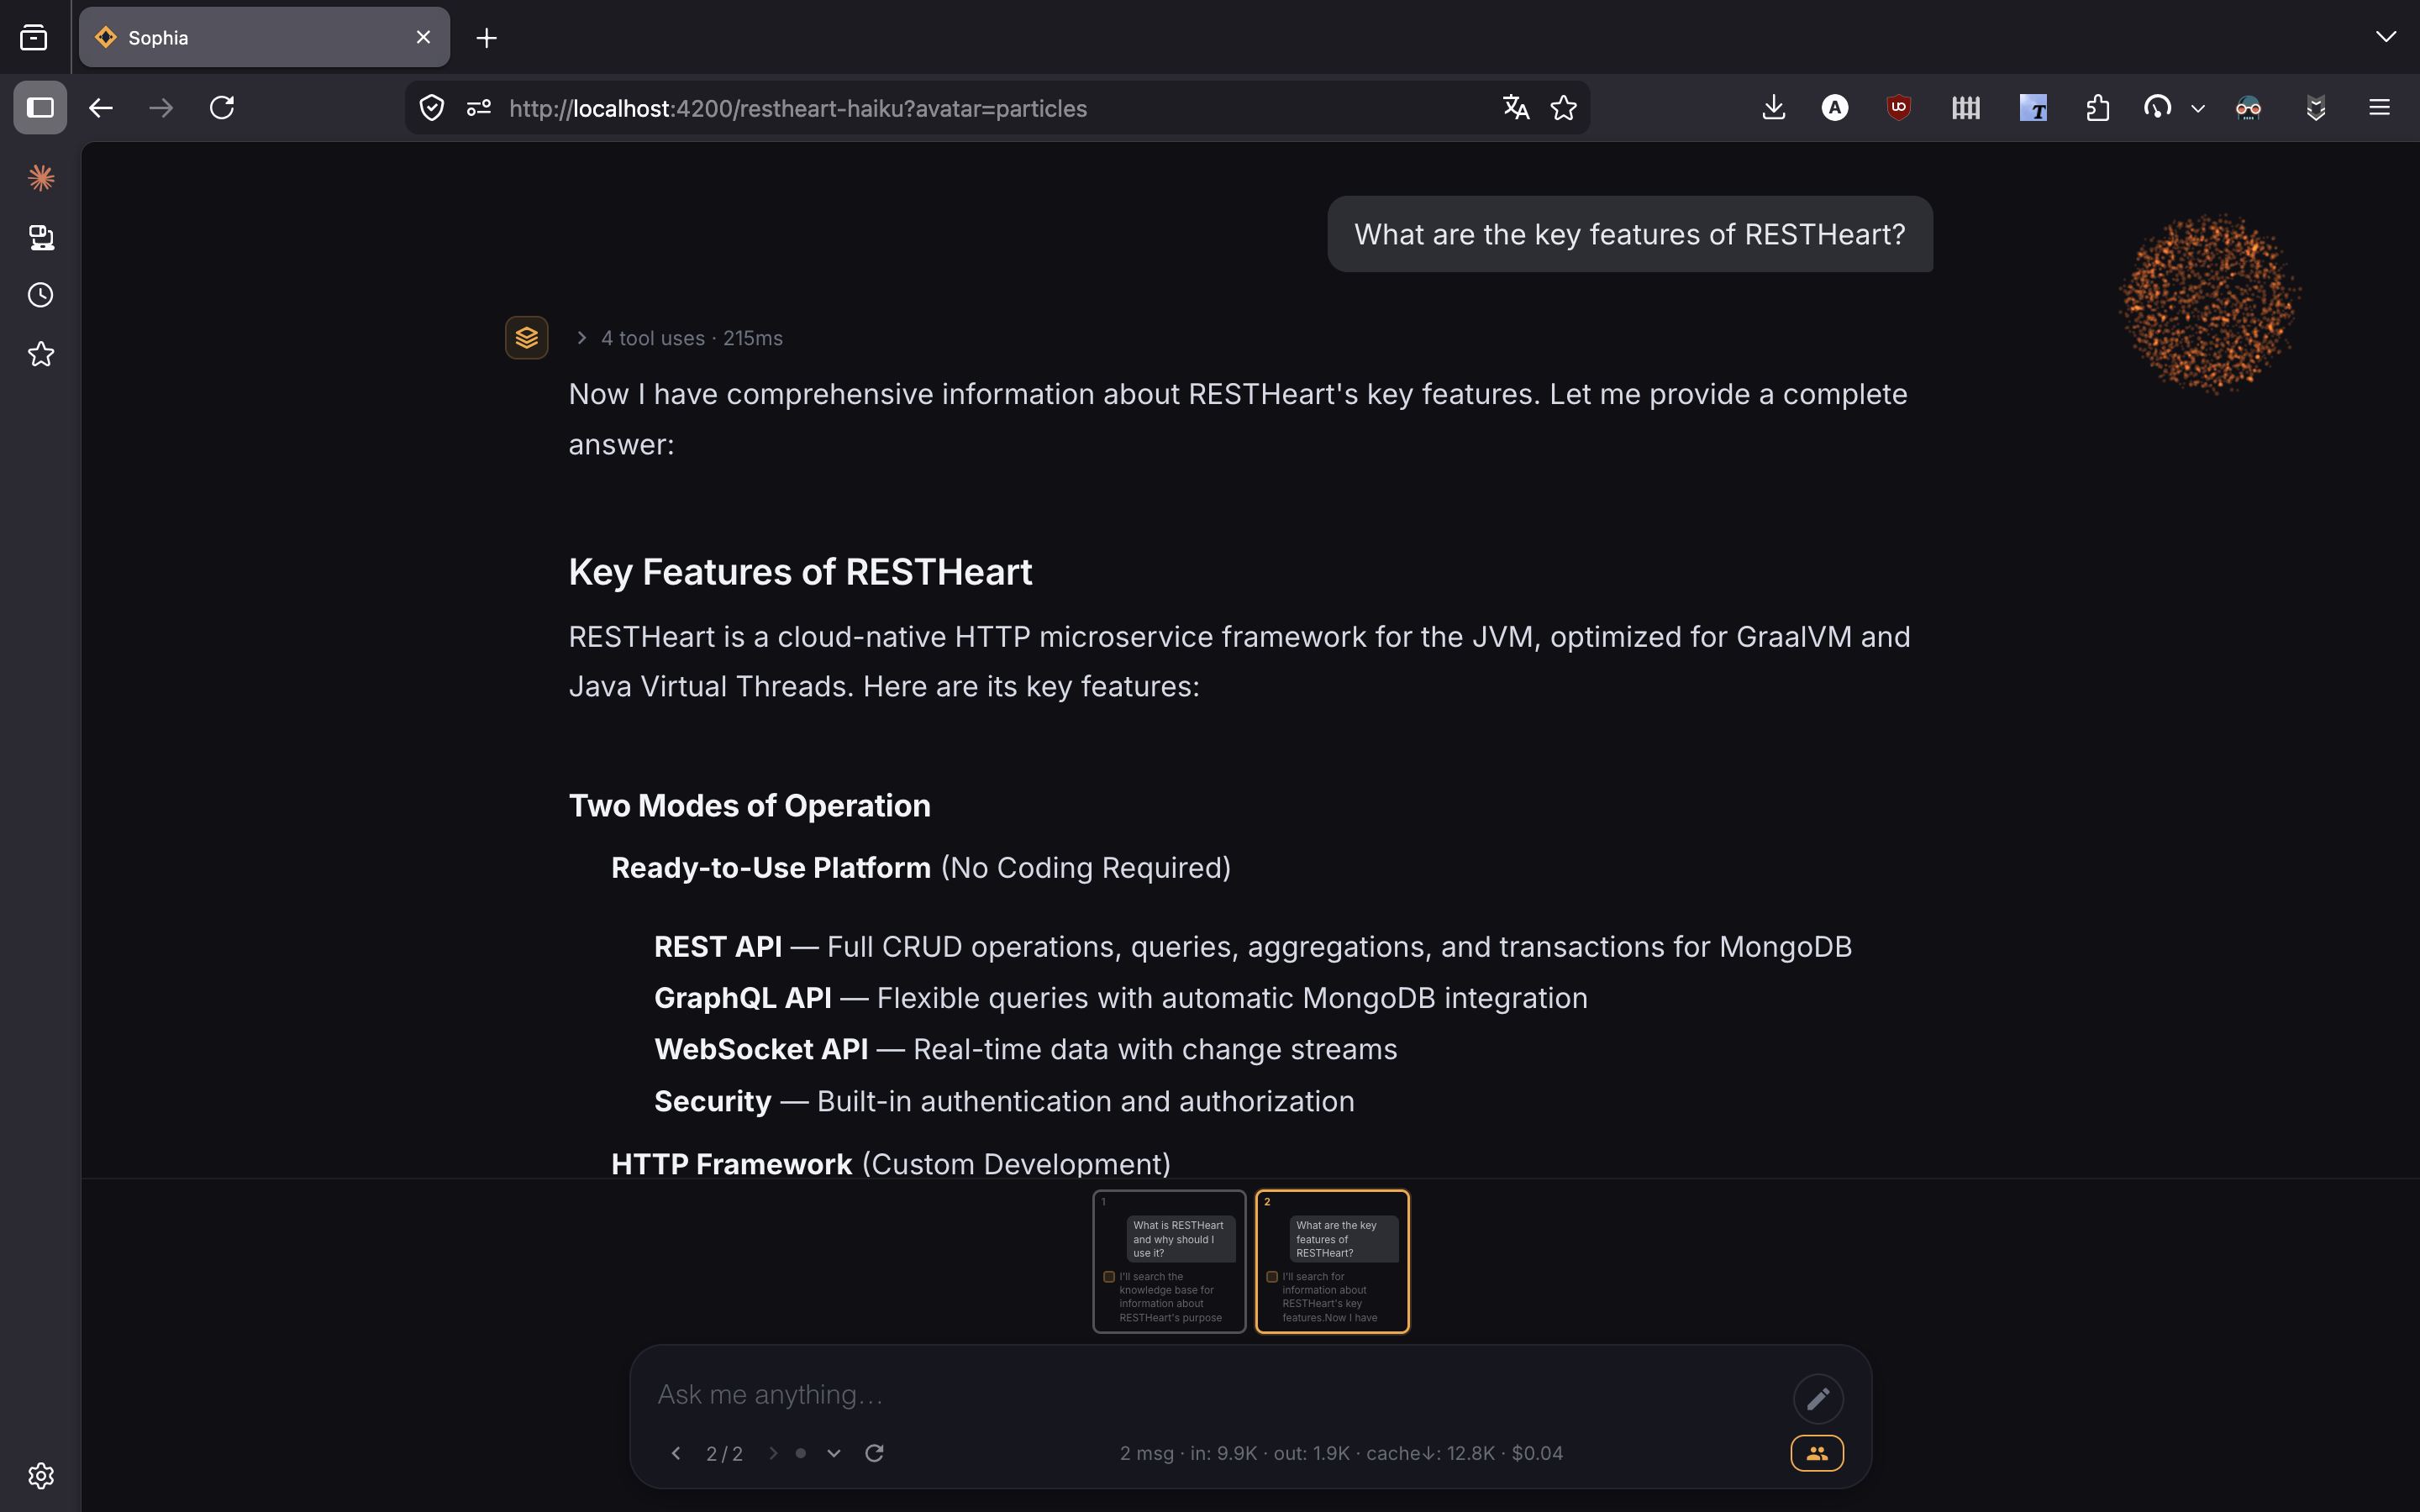
Task: Open the bookmarks star in the sidebar
Action: point(41,354)
